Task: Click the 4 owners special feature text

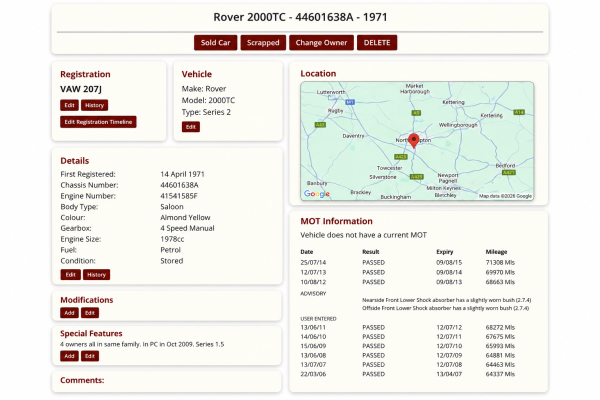Action: [142, 344]
